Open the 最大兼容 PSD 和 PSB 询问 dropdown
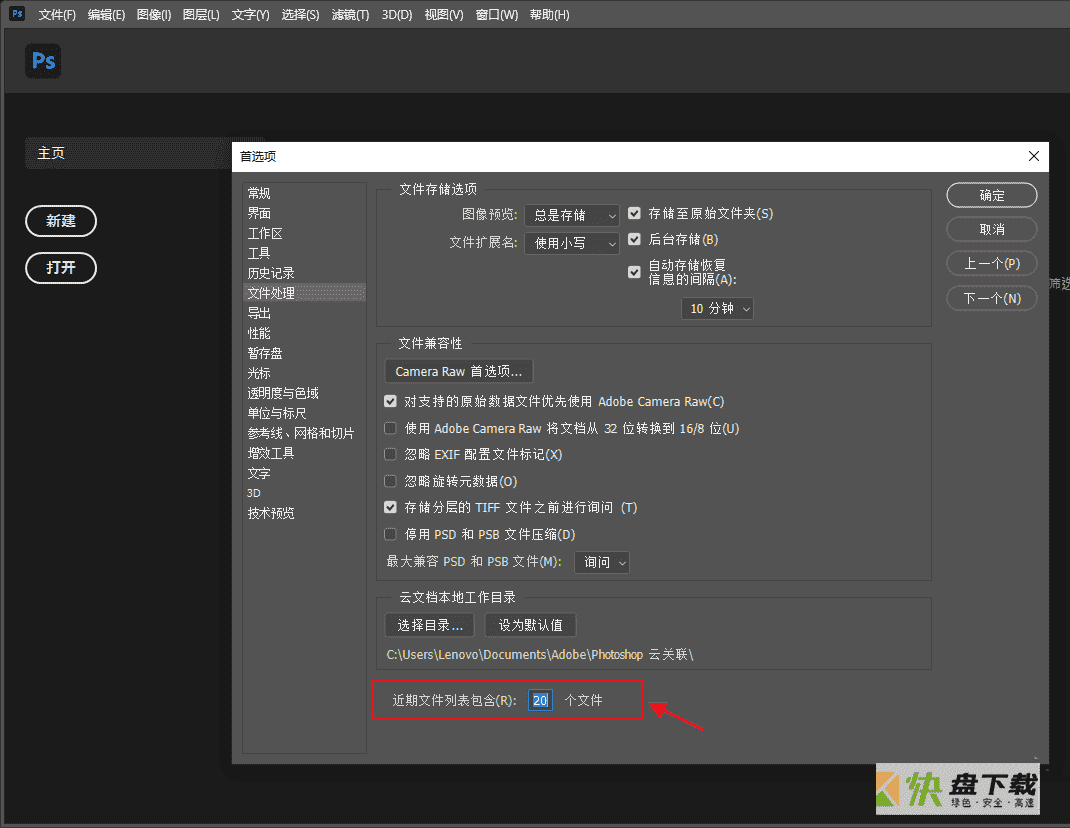 602,562
